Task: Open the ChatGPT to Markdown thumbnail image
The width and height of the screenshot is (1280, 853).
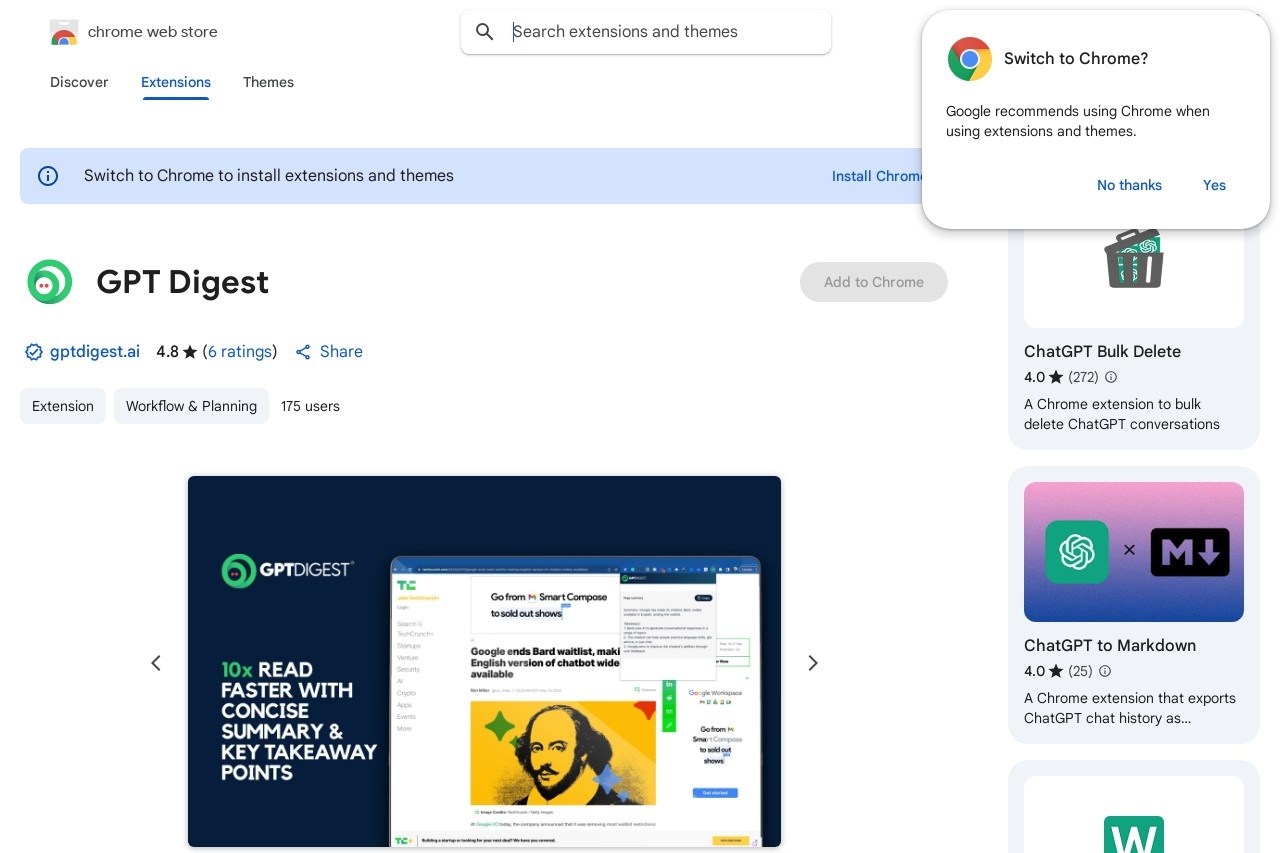Action: 1134,552
